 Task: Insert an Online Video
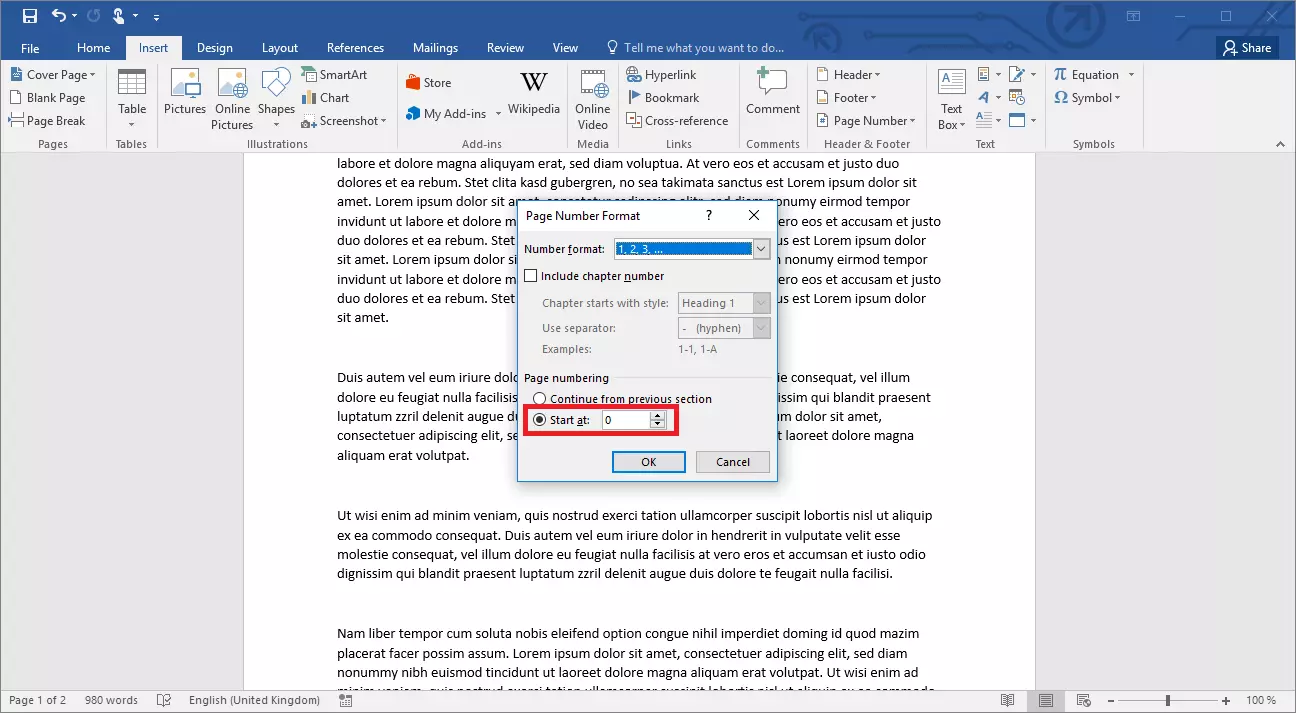[592, 95]
